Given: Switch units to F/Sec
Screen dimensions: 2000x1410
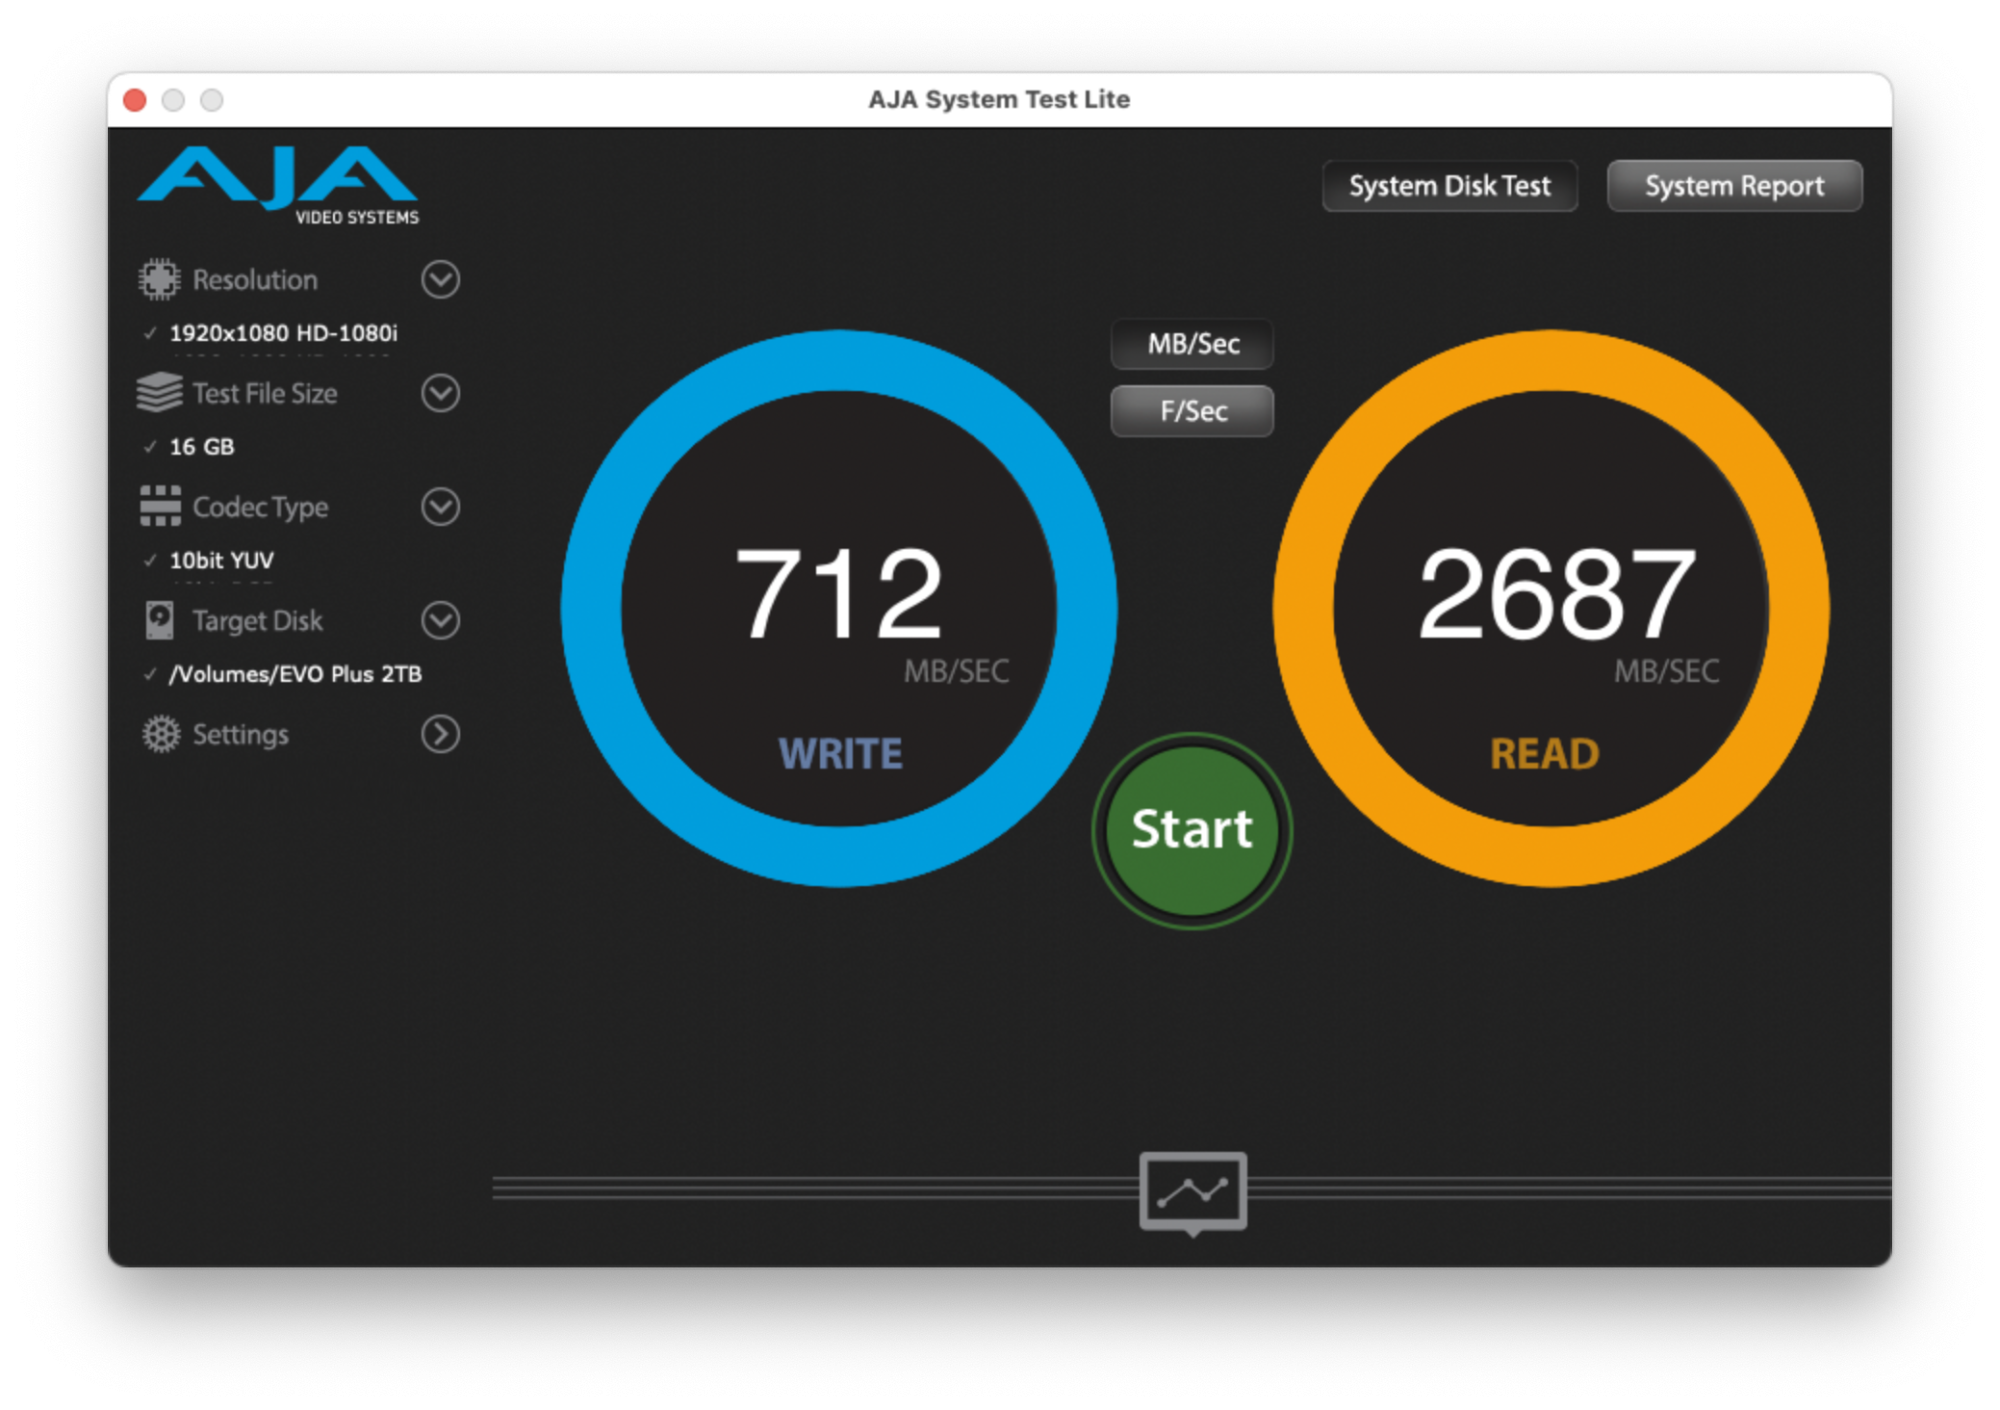Looking at the screenshot, I should click(x=1192, y=411).
